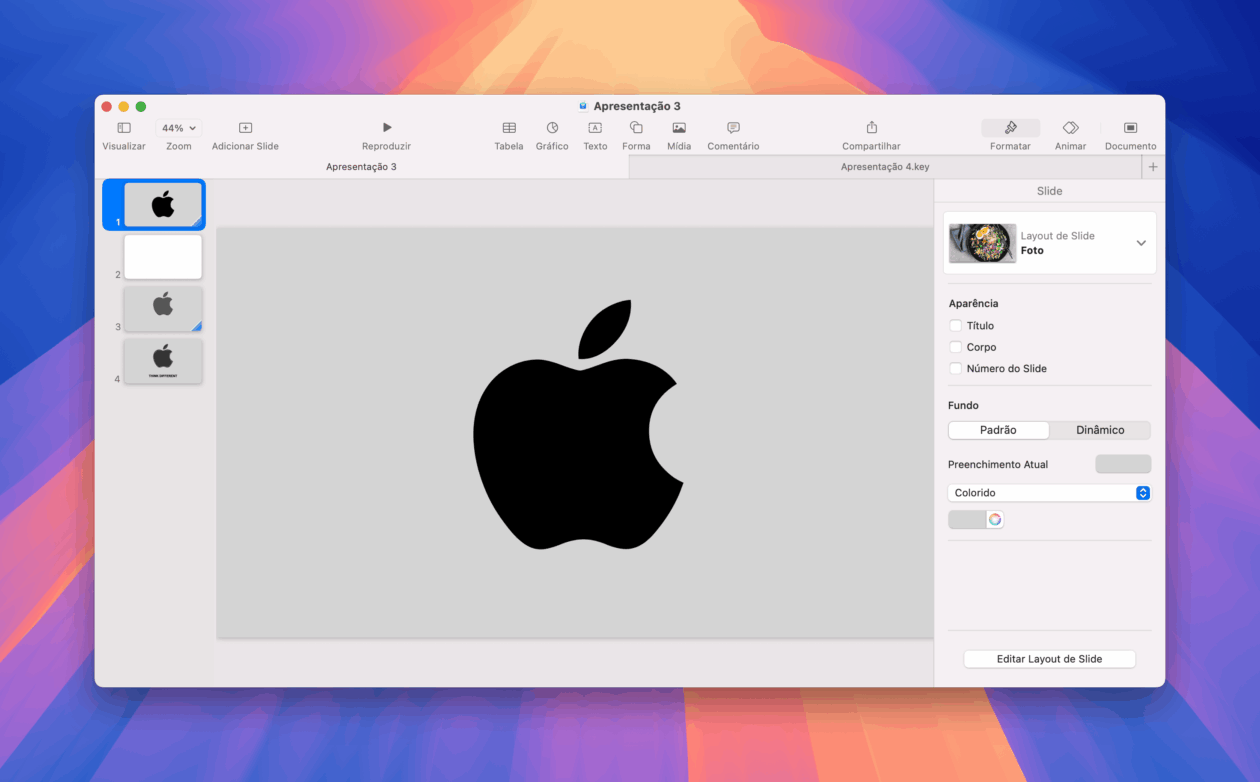Open the Visualizar sidebar view icon

coord(124,128)
